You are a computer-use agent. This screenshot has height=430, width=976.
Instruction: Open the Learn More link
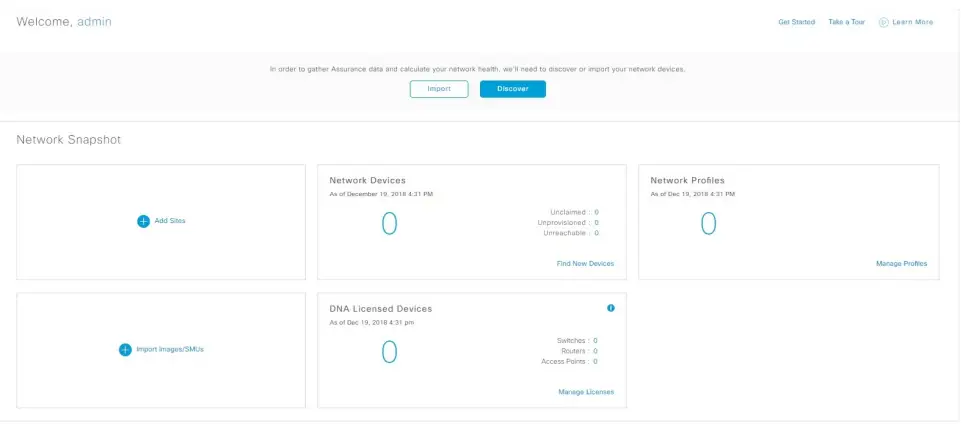pyautogui.click(x=913, y=22)
